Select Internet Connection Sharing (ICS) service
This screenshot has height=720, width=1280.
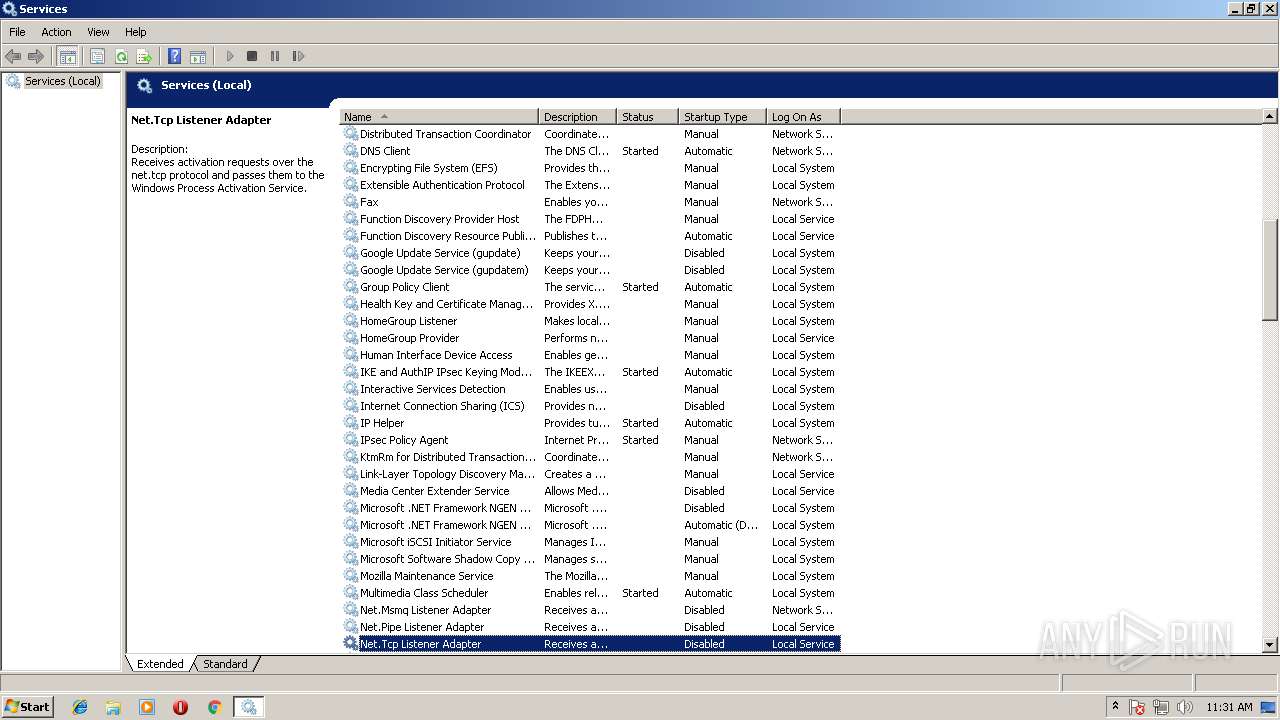coord(590,406)
